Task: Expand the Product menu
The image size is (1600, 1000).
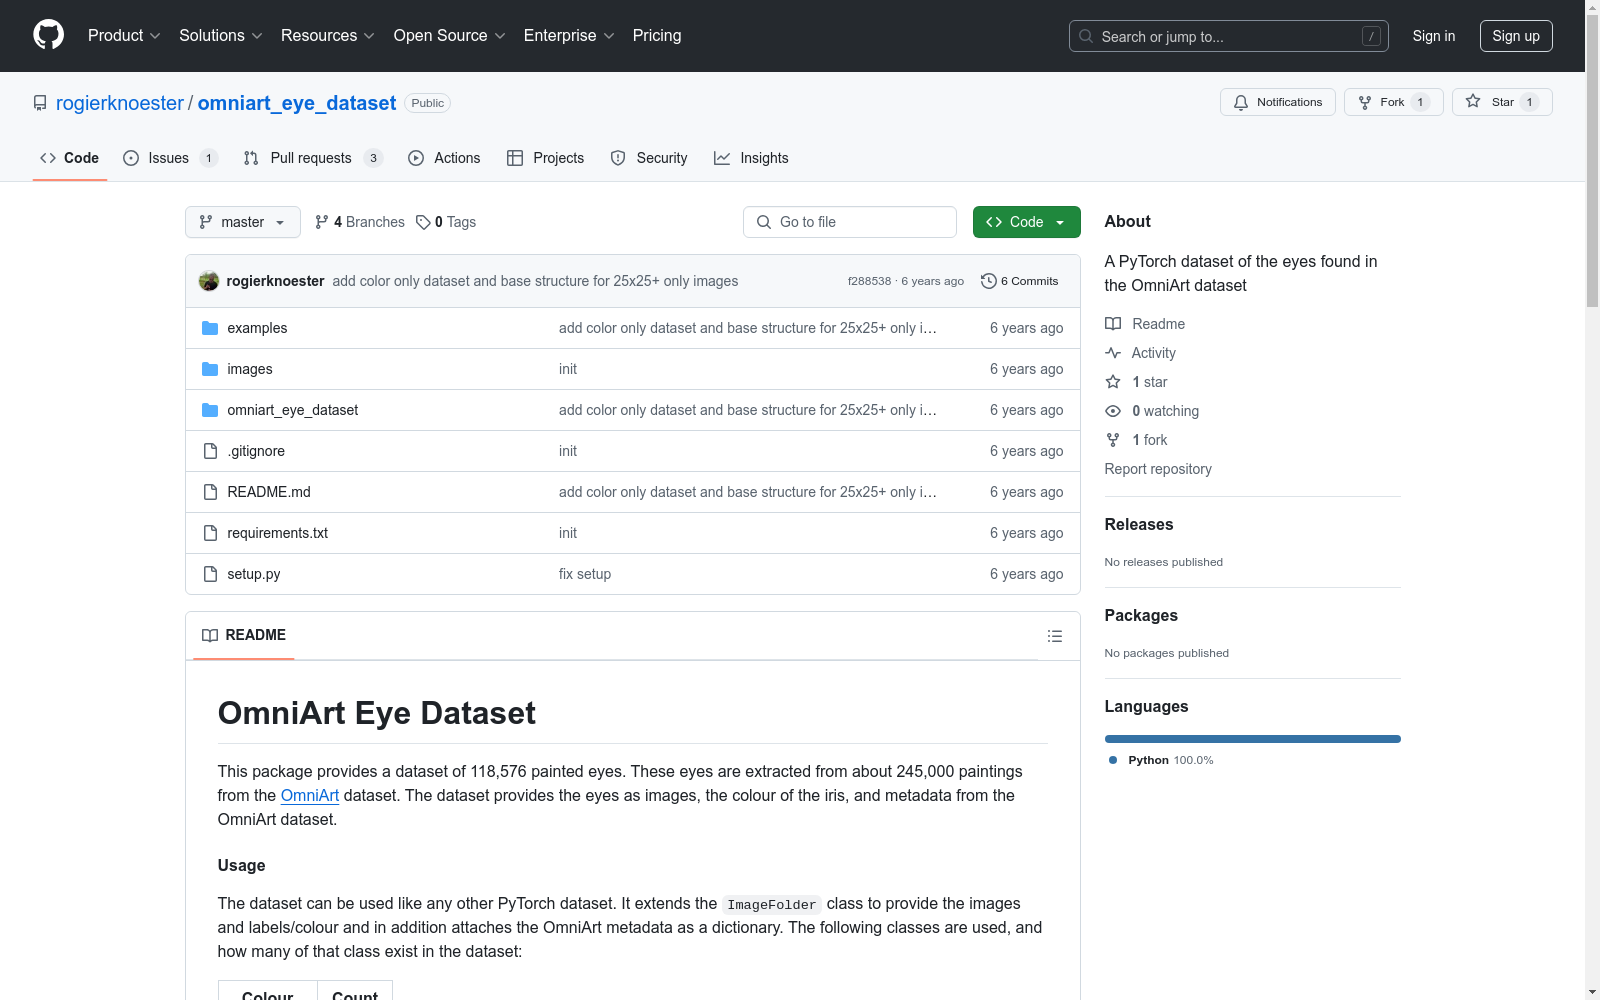Action: (124, 36)
